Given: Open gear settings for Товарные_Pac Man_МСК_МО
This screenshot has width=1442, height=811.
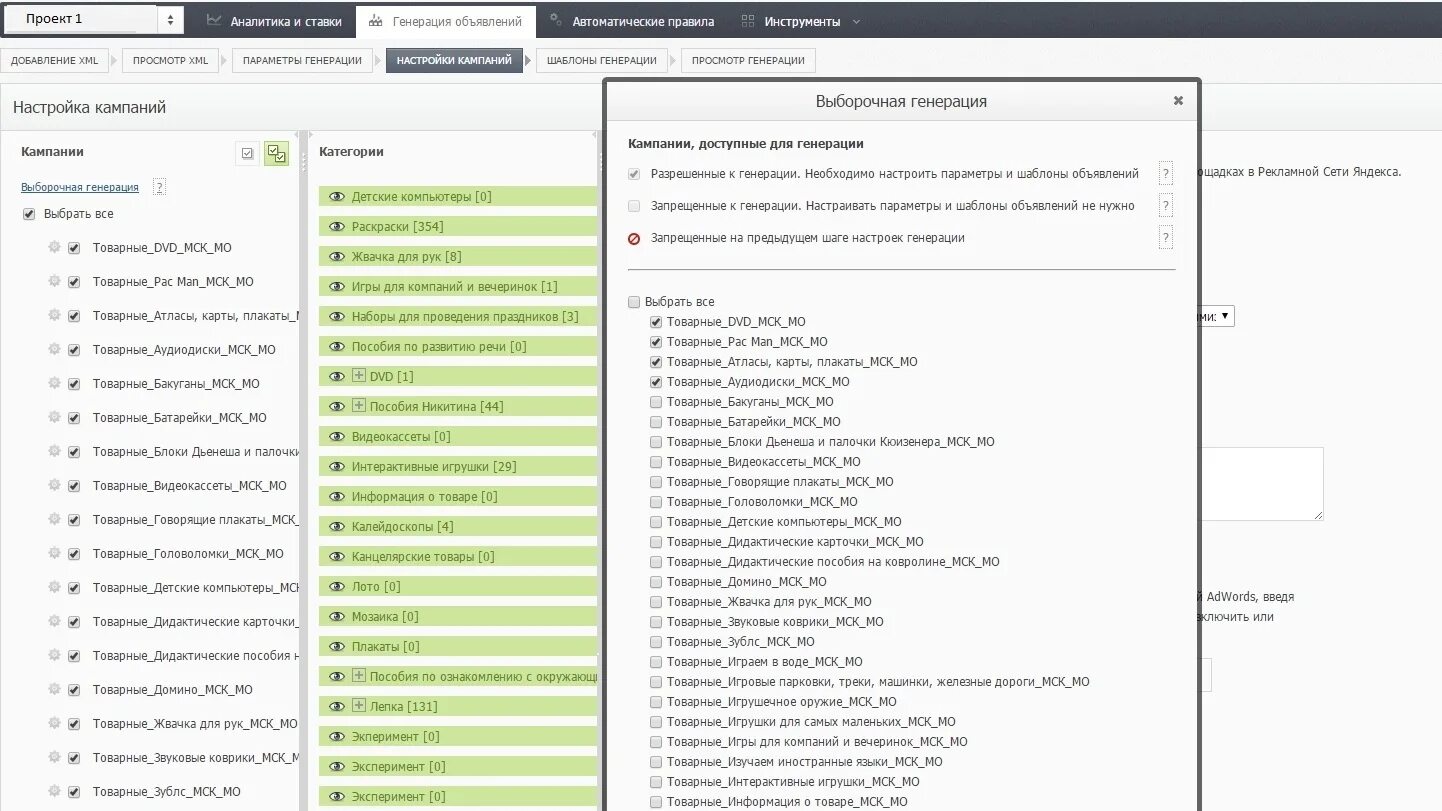Looking at the screenshot, I should pyautogui.click(x=54, y=281).
